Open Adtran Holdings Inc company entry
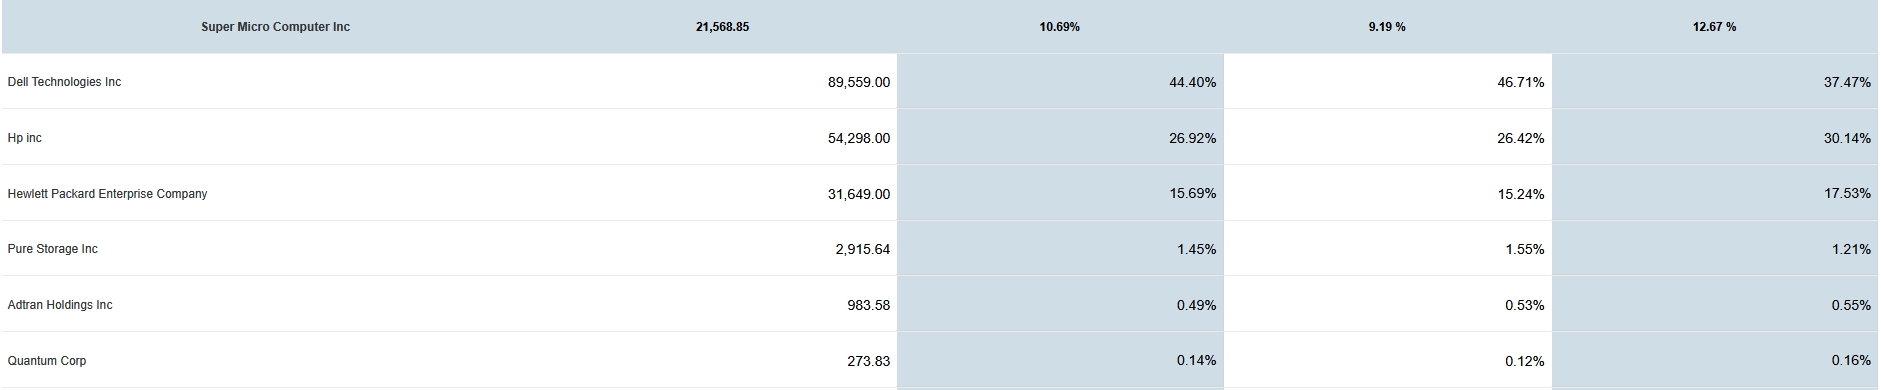This screenshot has width=1881, height=390. tap(60, 305)
